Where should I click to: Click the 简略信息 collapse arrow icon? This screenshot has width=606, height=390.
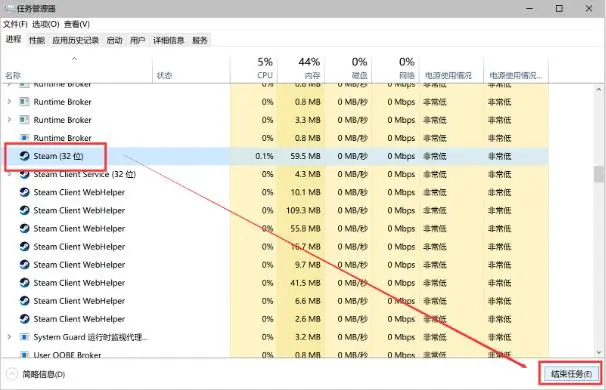(12, 374)
